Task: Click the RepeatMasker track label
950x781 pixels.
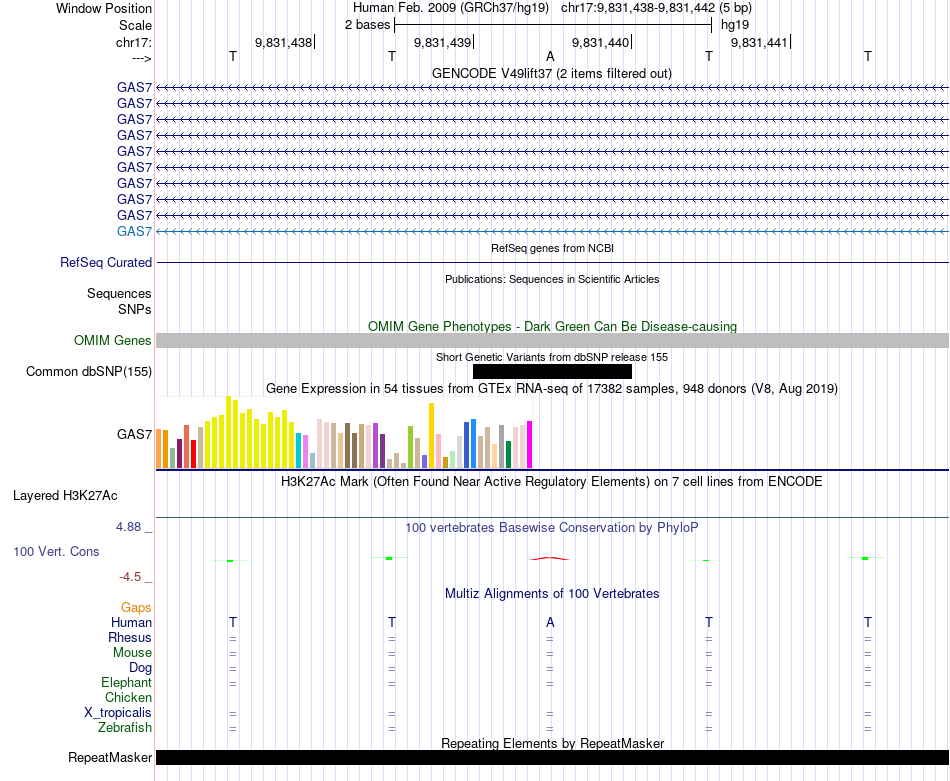Action: [110, 757]
